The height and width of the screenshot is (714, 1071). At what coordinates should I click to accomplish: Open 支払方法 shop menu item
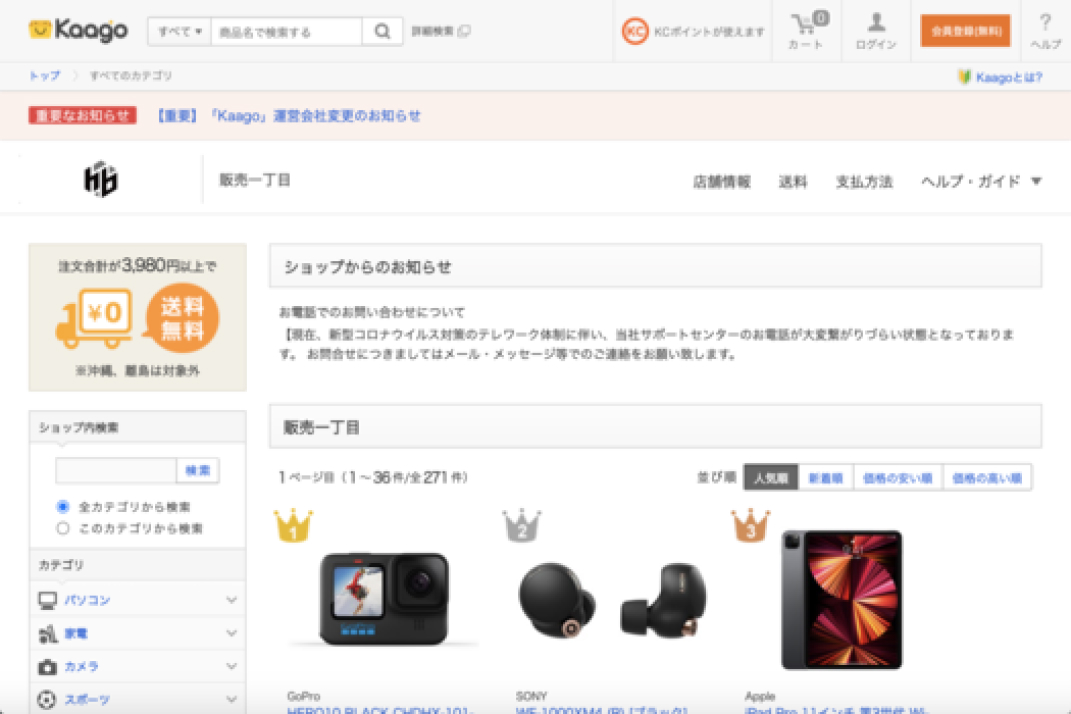(864, 182)
